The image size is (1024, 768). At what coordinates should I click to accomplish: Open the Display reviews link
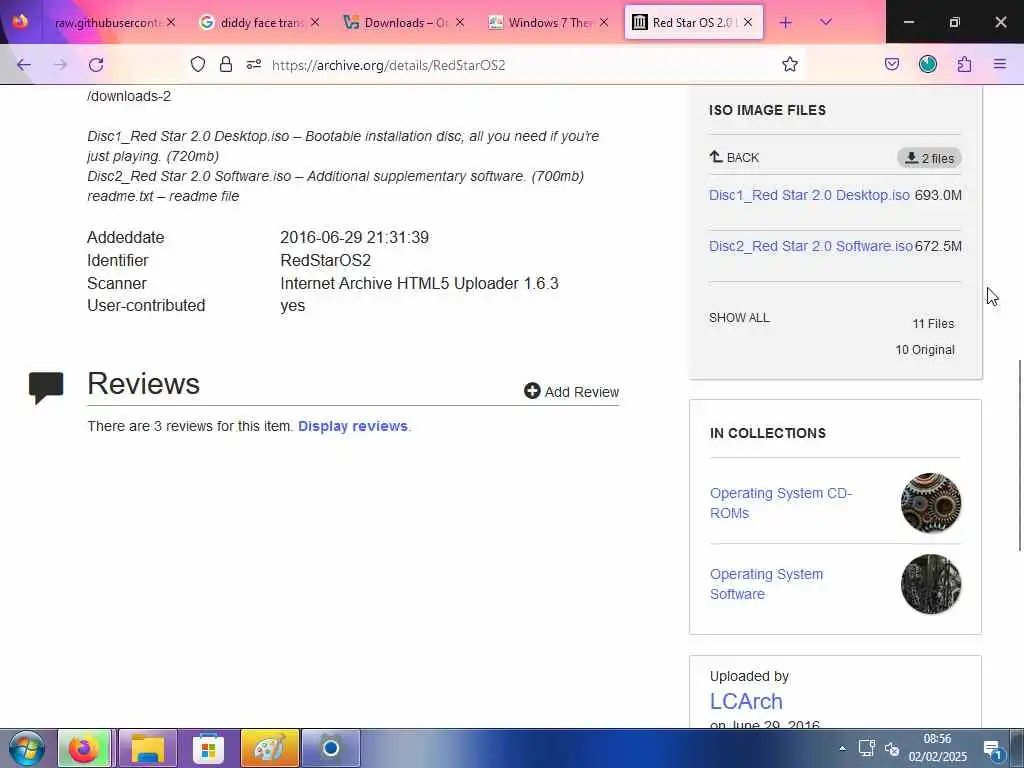(x=353, y=426)
